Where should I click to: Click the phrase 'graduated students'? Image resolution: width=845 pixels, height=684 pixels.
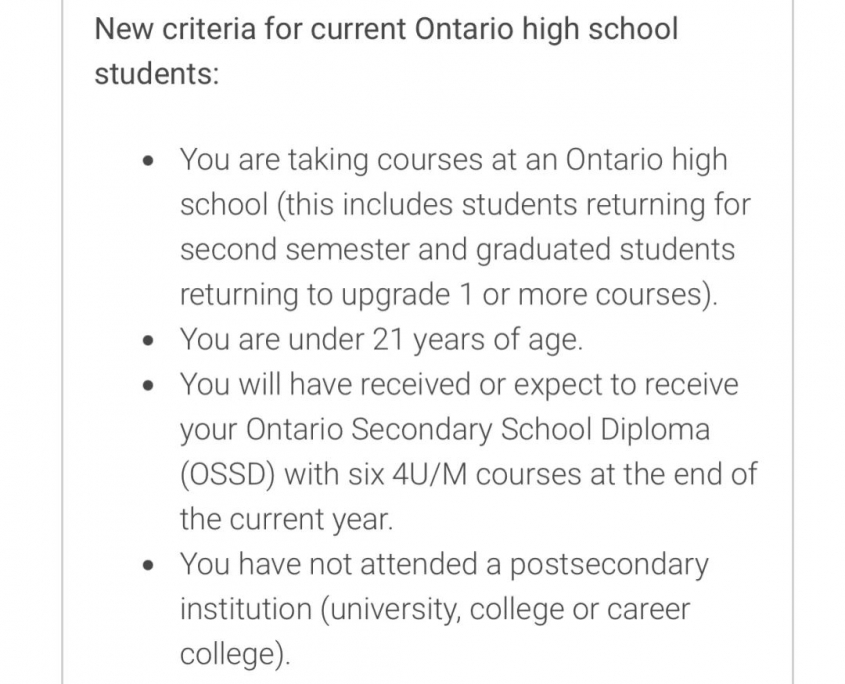tap(606, 251)
